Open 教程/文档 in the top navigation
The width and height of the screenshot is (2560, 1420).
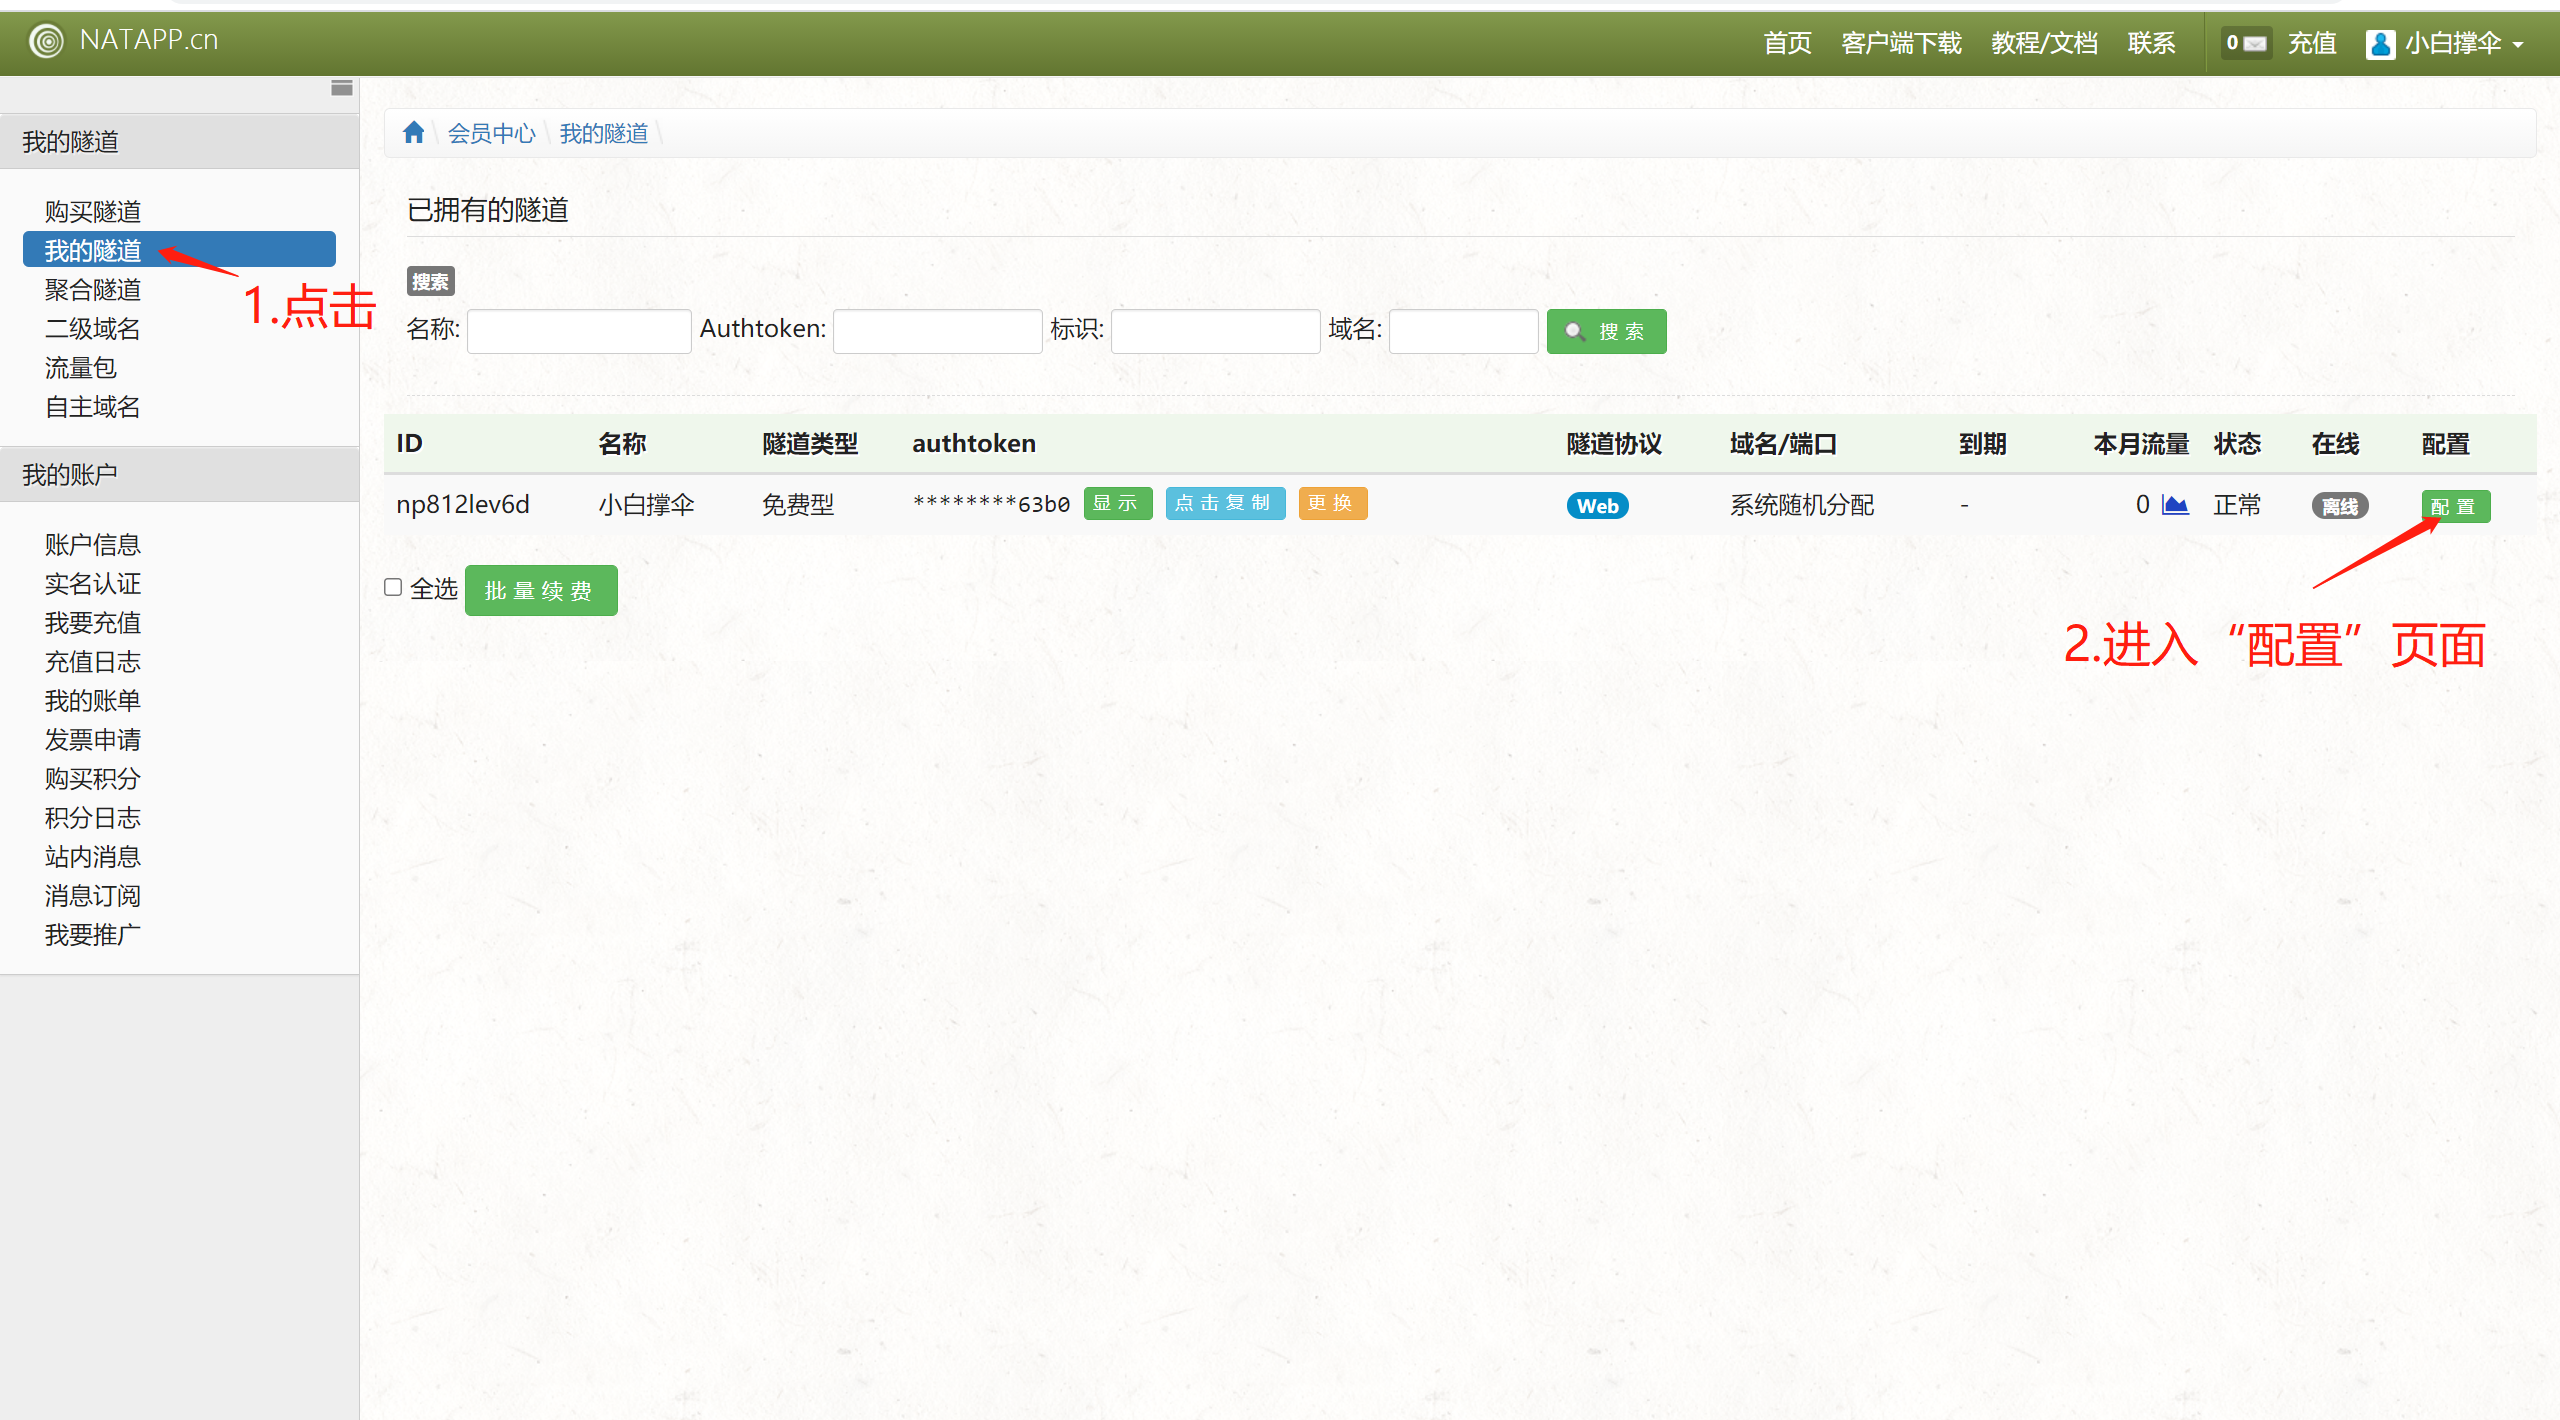coord(2044,44)
